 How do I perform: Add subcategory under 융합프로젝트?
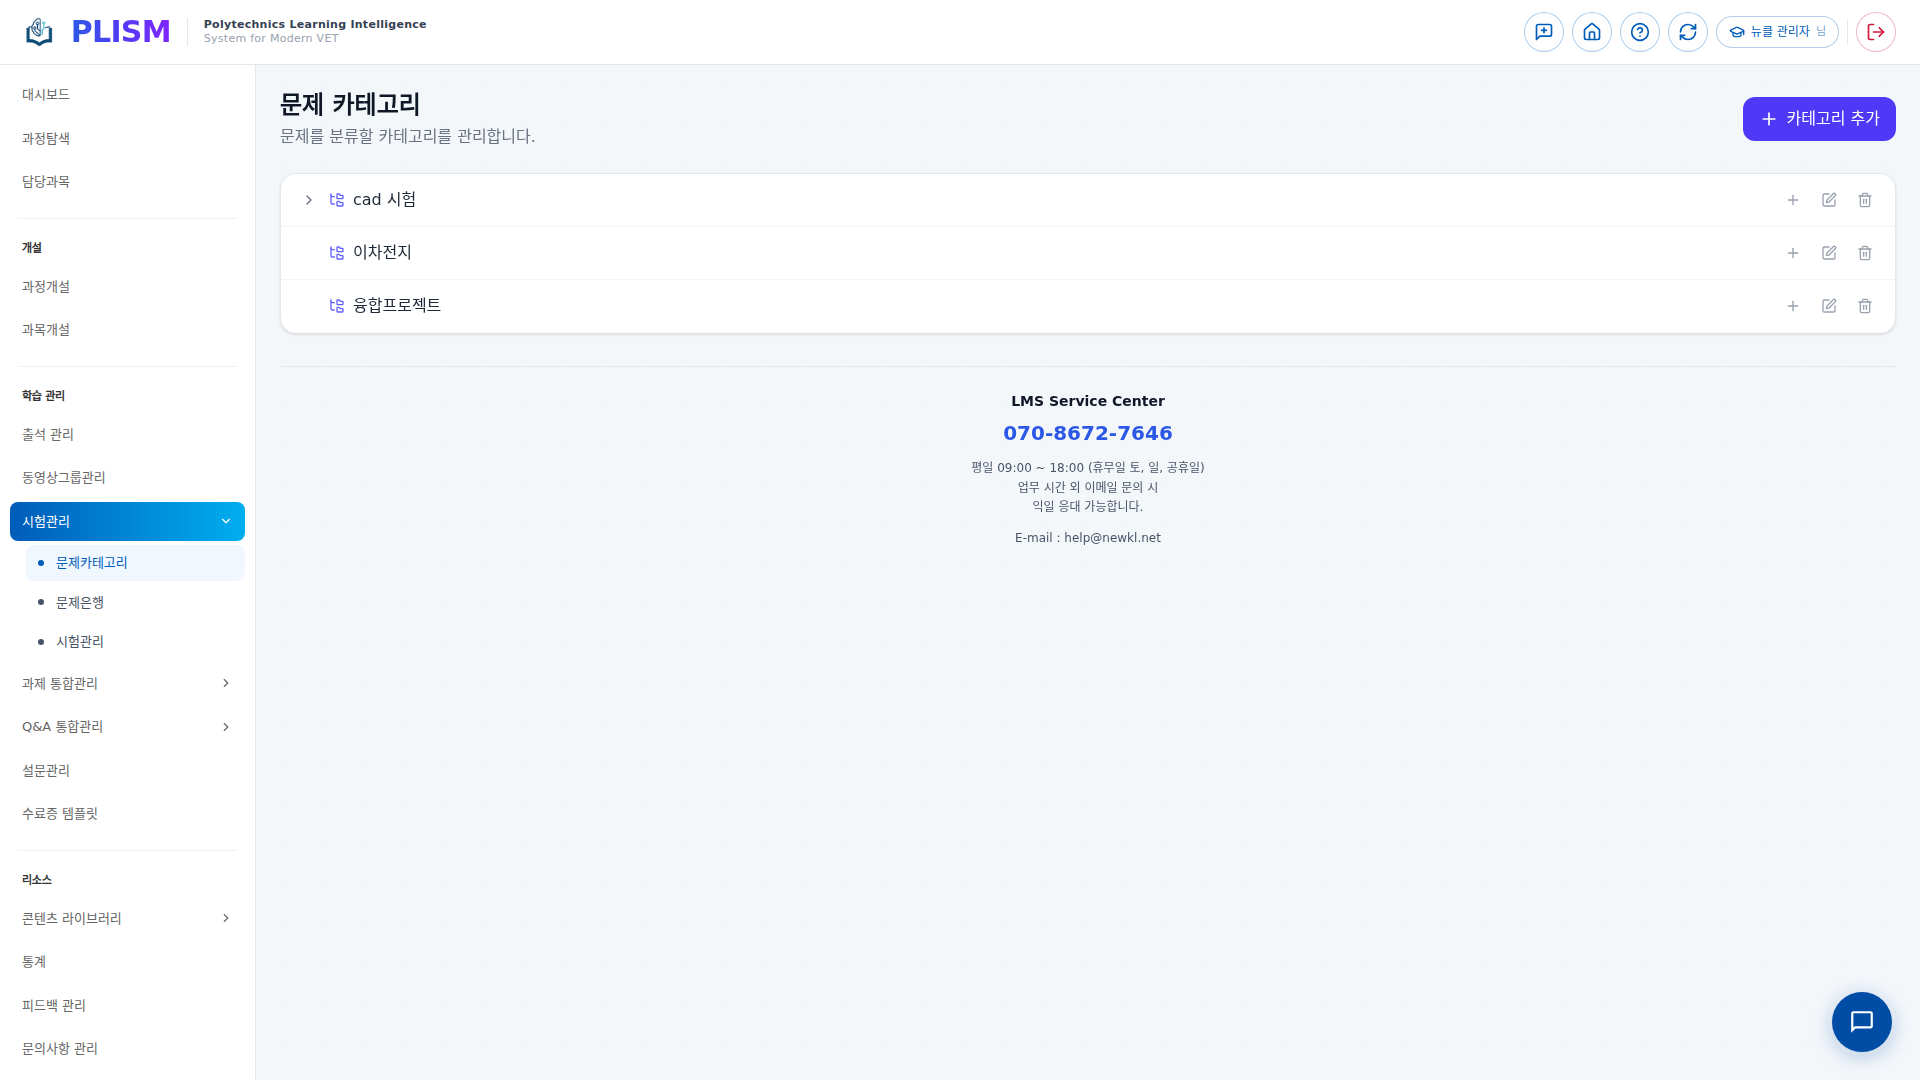(x=1792, y=306)
